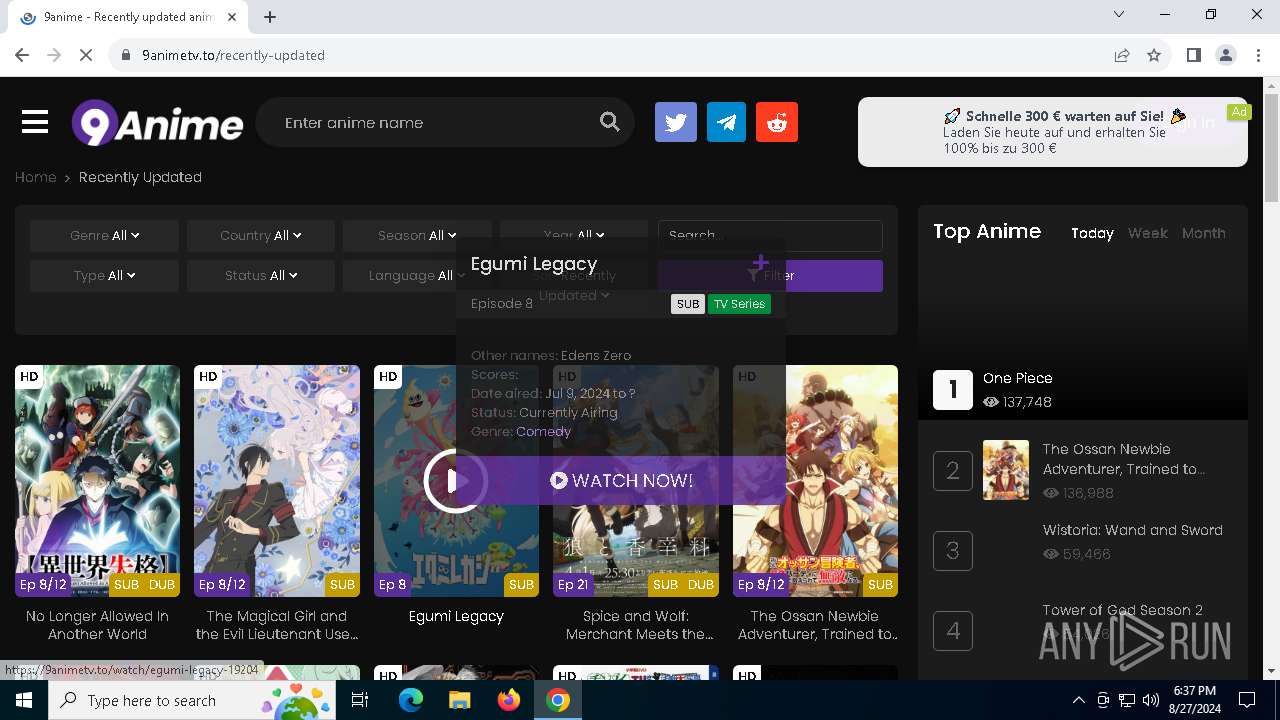Select the Month tab in Top Anime
This screenshot has width=1280, height=720.
click(1203, 233)
